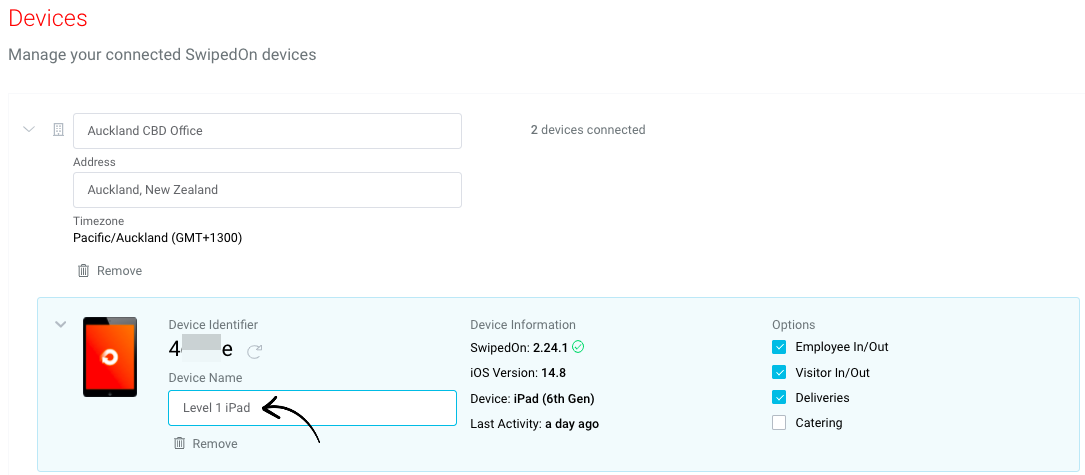Click trash icon under Device Name field
The image size is (1085, 475).
click(179, 443)
